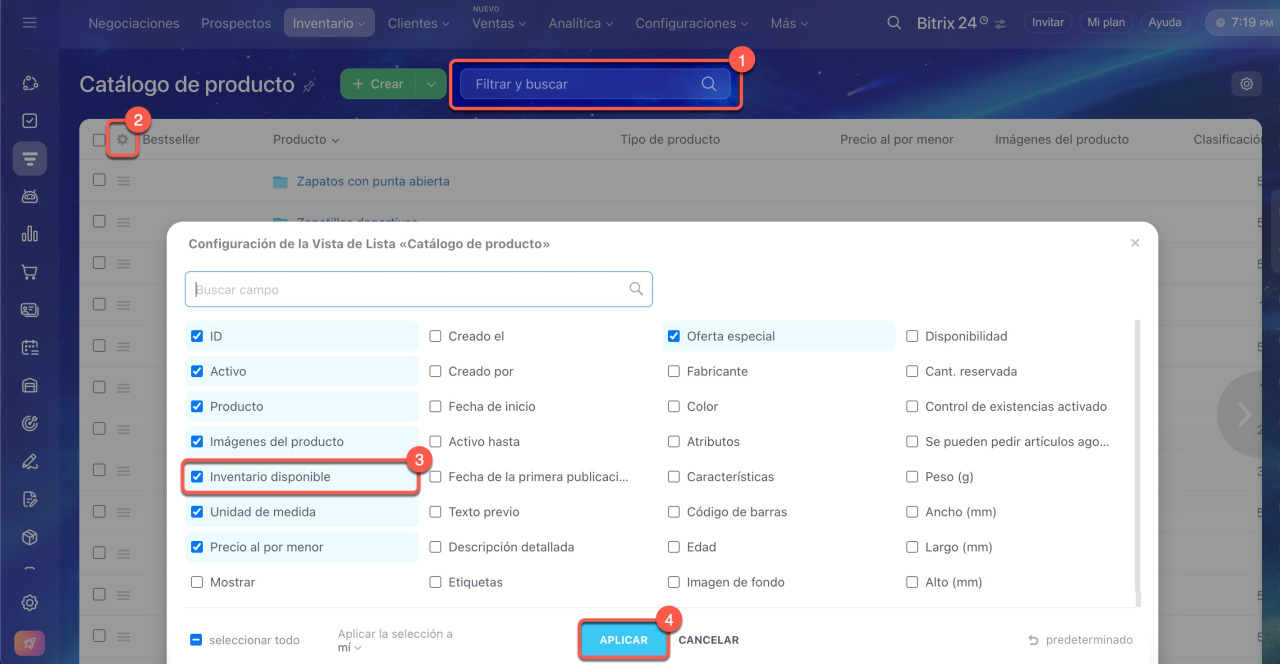Check the Código de barras checkbox
The width and height of the screenshot is (1280, 664).
click(674, 512)
